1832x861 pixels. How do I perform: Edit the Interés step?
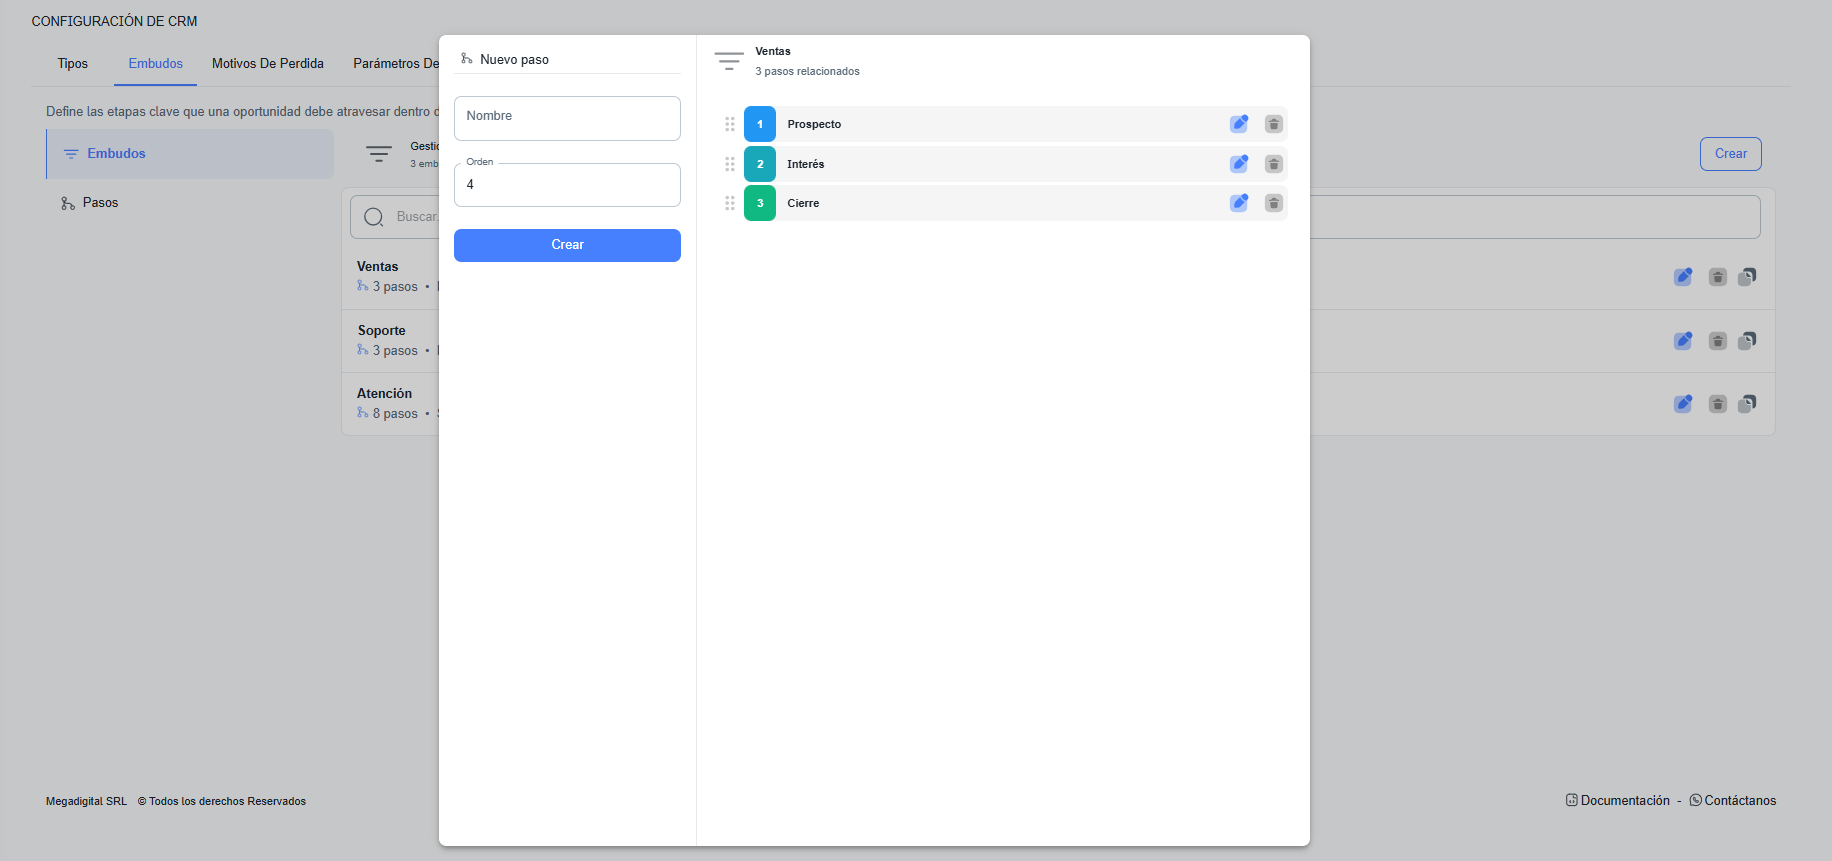[x=1239, y=164]
